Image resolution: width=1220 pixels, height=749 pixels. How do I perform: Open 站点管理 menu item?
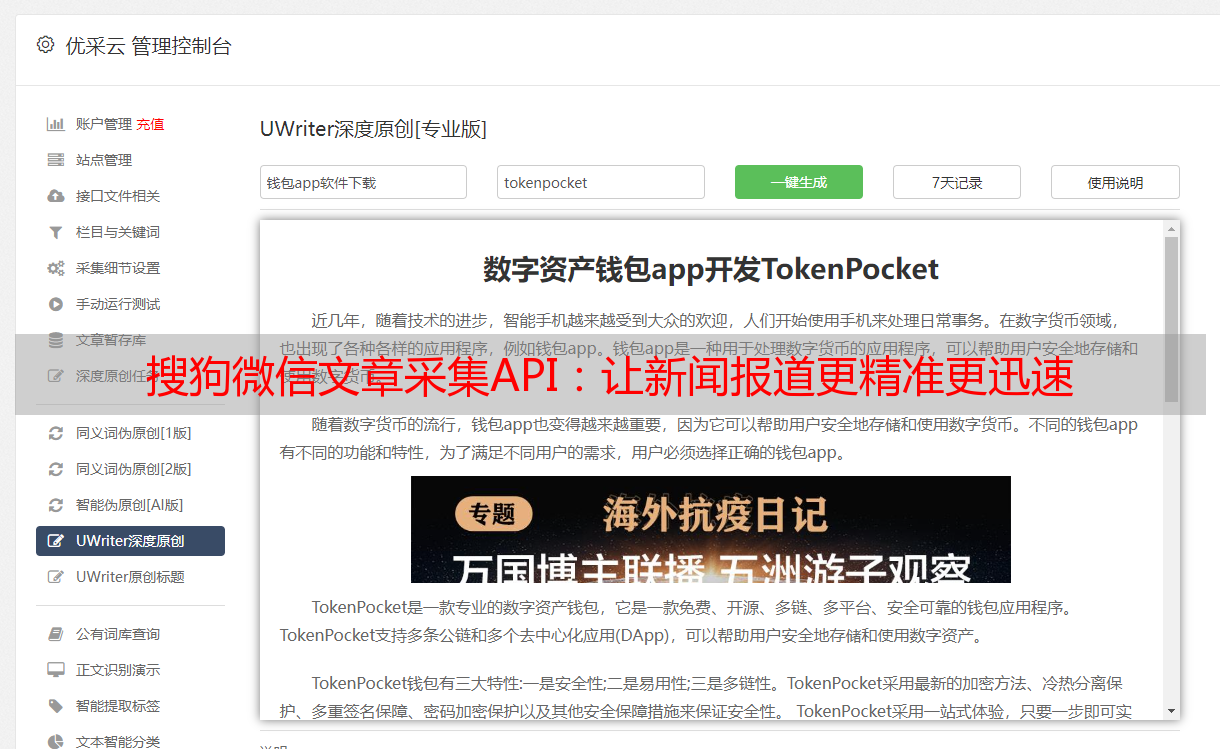click(104, 160)
